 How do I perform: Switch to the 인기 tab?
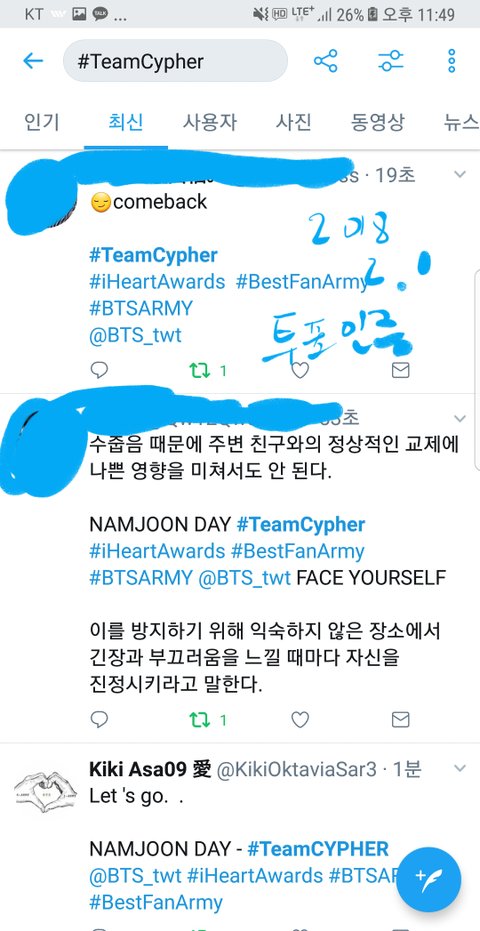pos(42,122)
